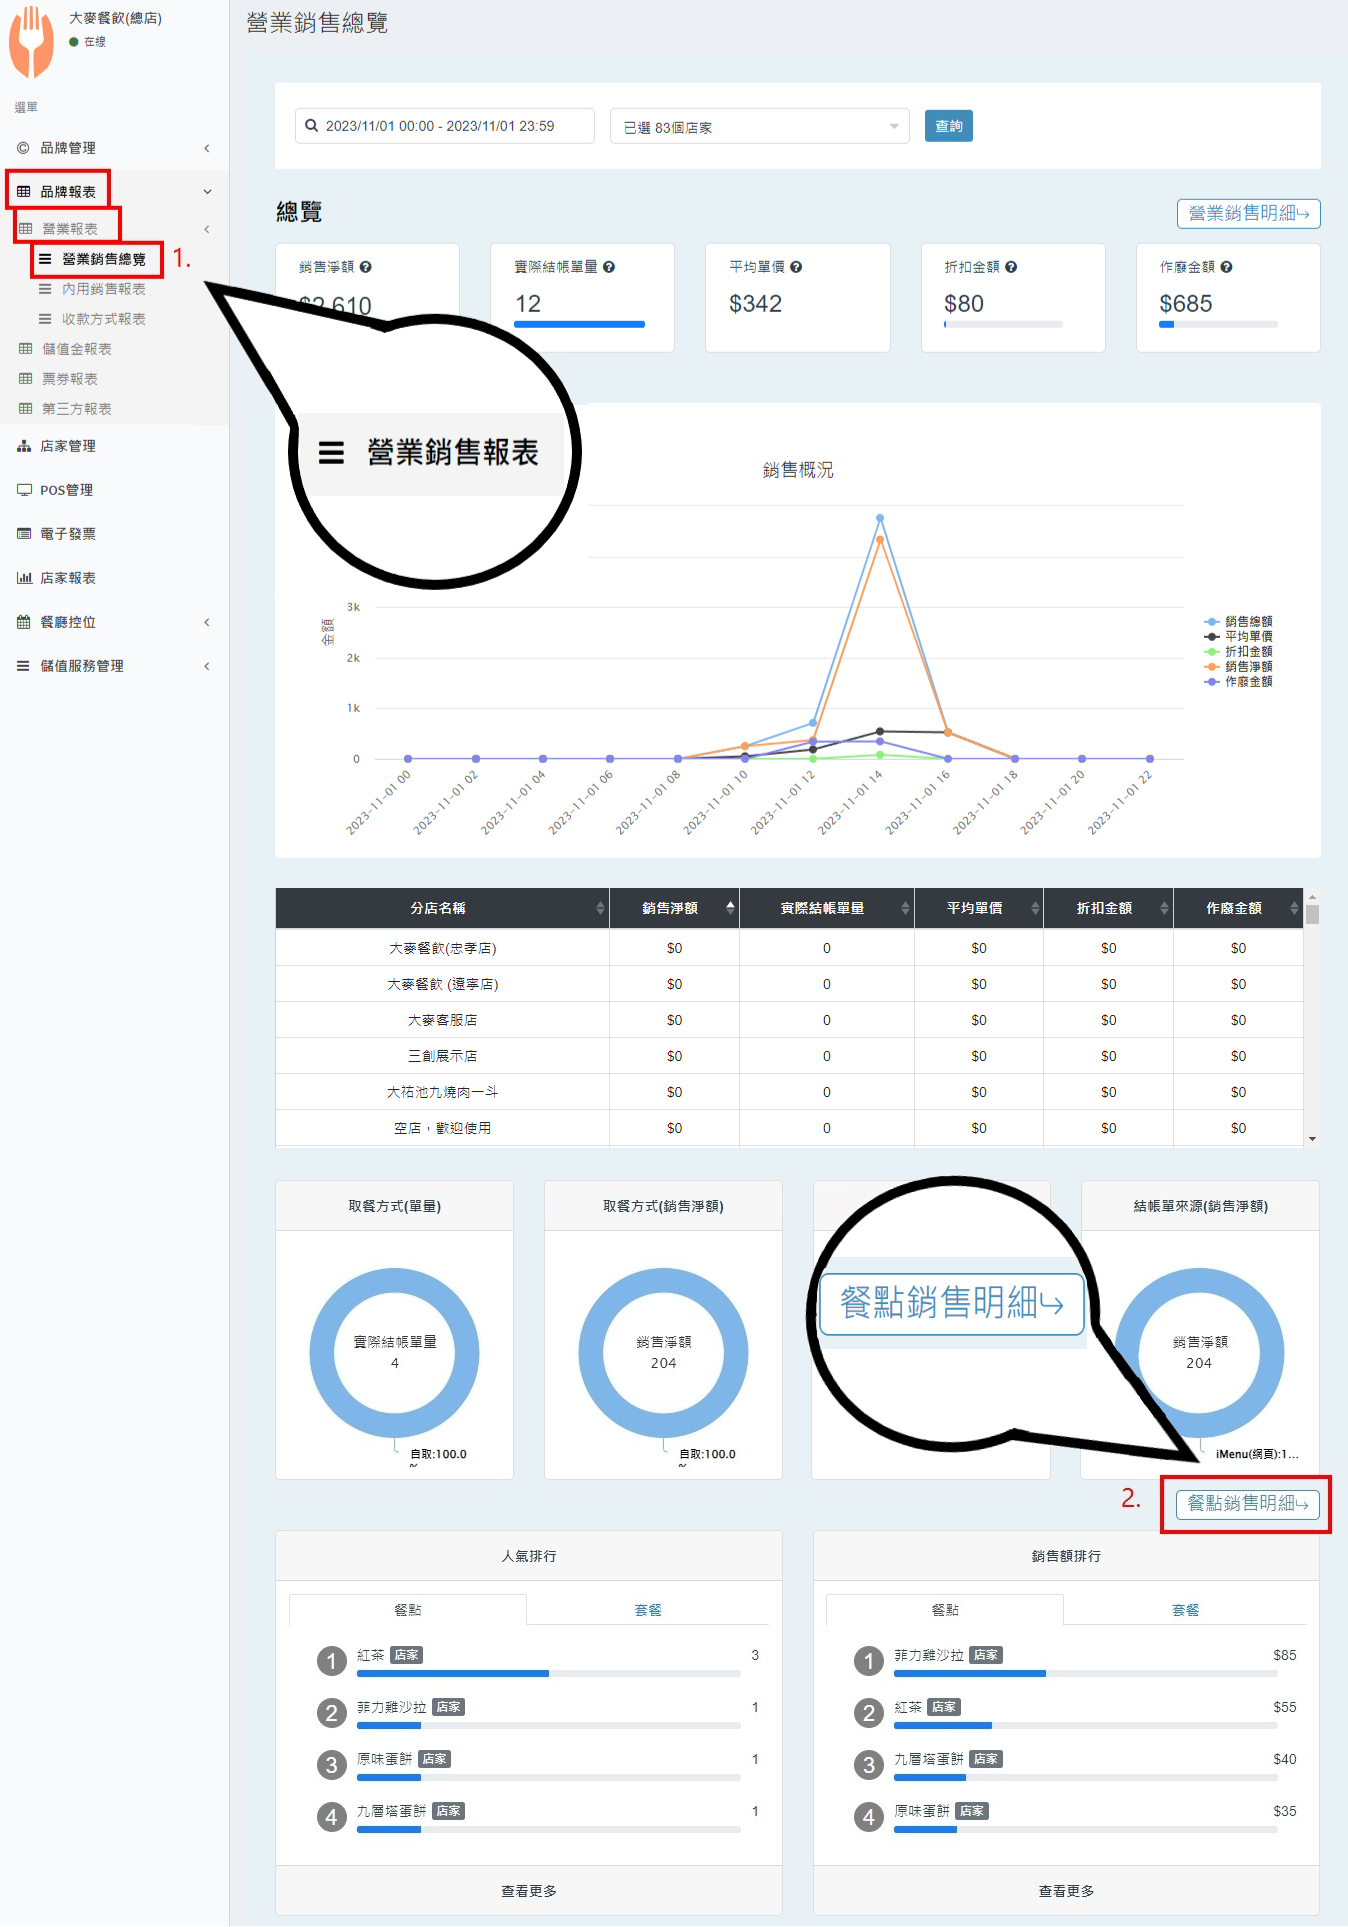Open the 已選 83個店家 store dropdown
This screenshot has width=1348, height=1927.
pyautogui.click(x=759, y=127)
